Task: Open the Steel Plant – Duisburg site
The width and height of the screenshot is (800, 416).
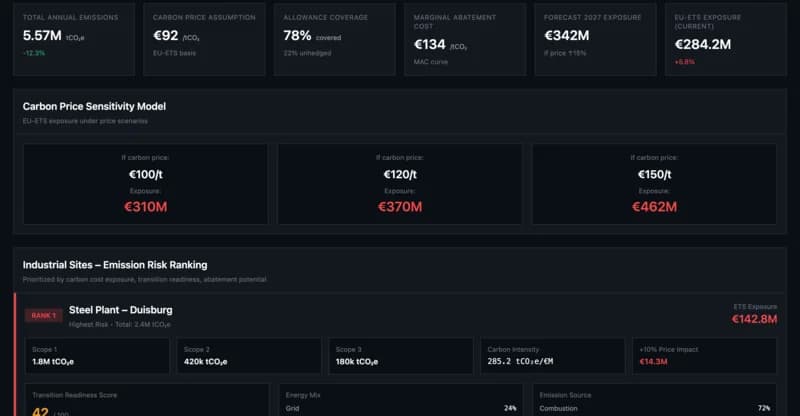Action: [x=120, y=310]
